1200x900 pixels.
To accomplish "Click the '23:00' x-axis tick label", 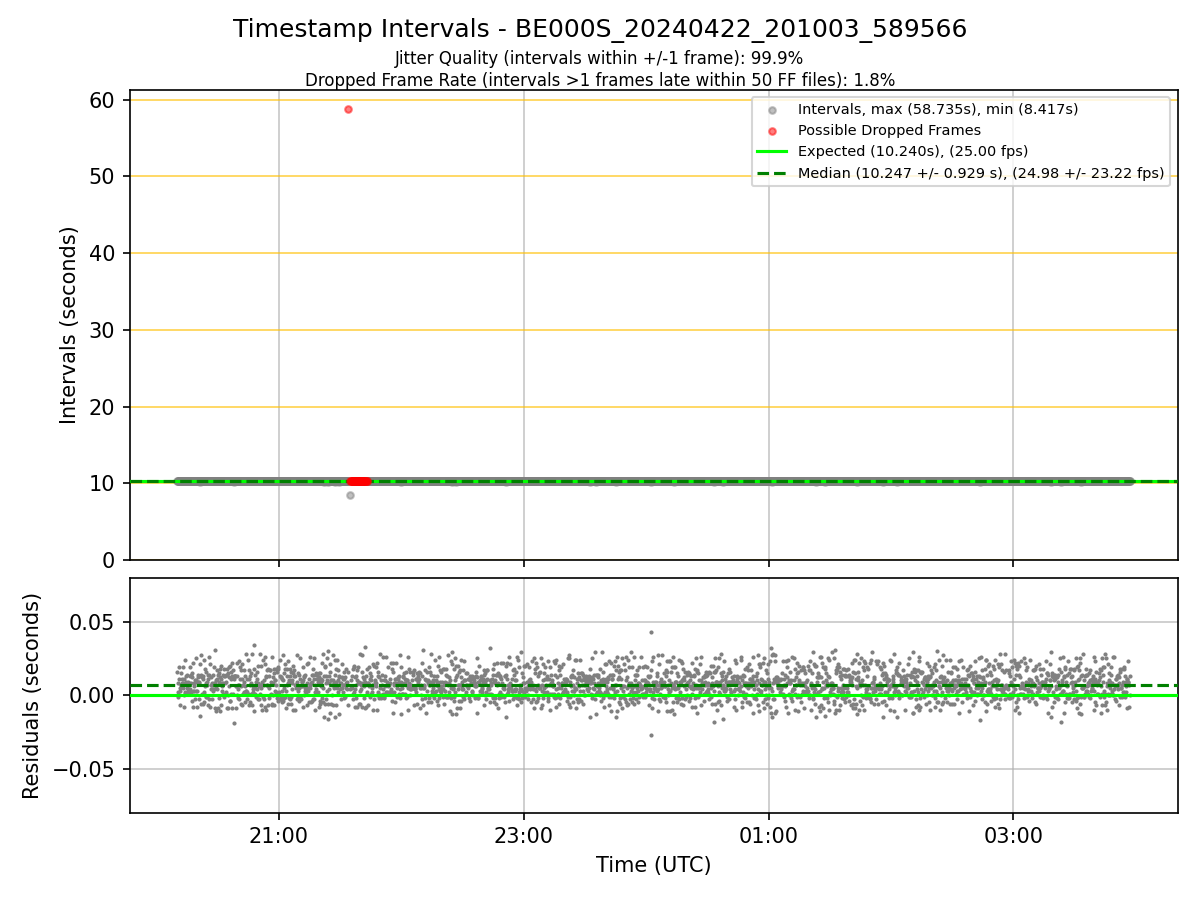I will click(524, 836).
